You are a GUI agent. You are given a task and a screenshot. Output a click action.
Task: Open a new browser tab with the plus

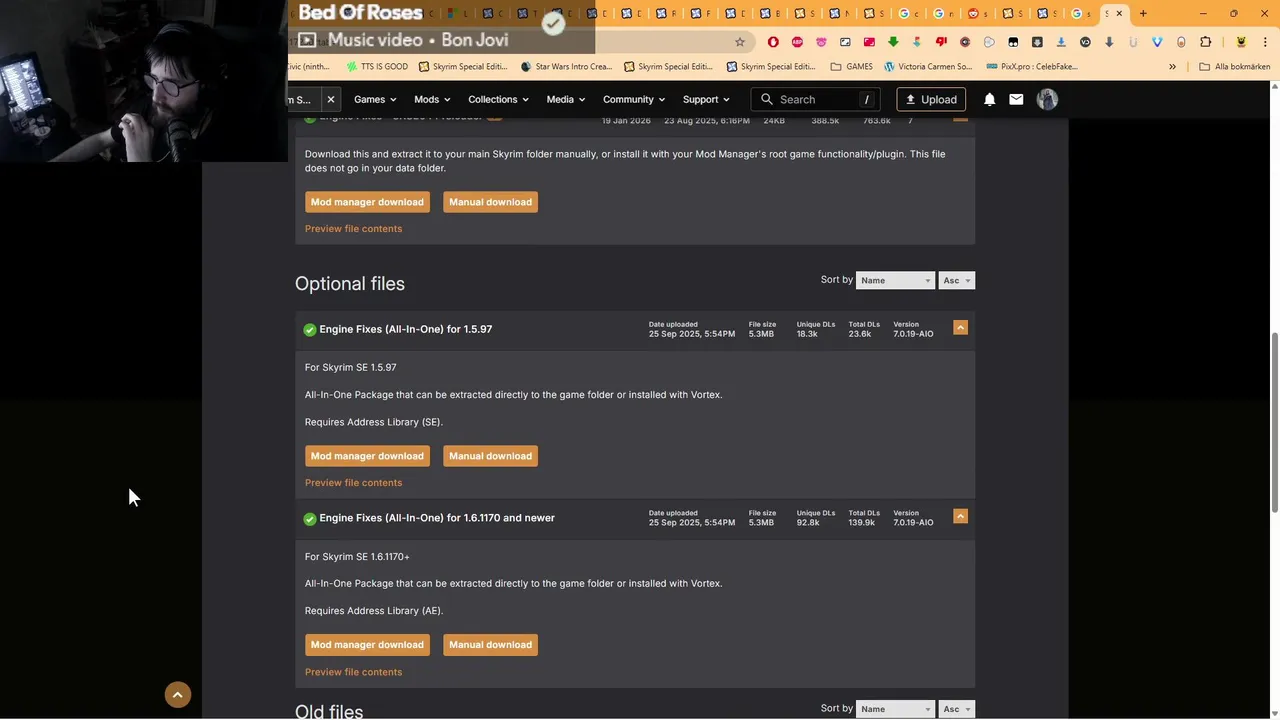point(1143,13)
